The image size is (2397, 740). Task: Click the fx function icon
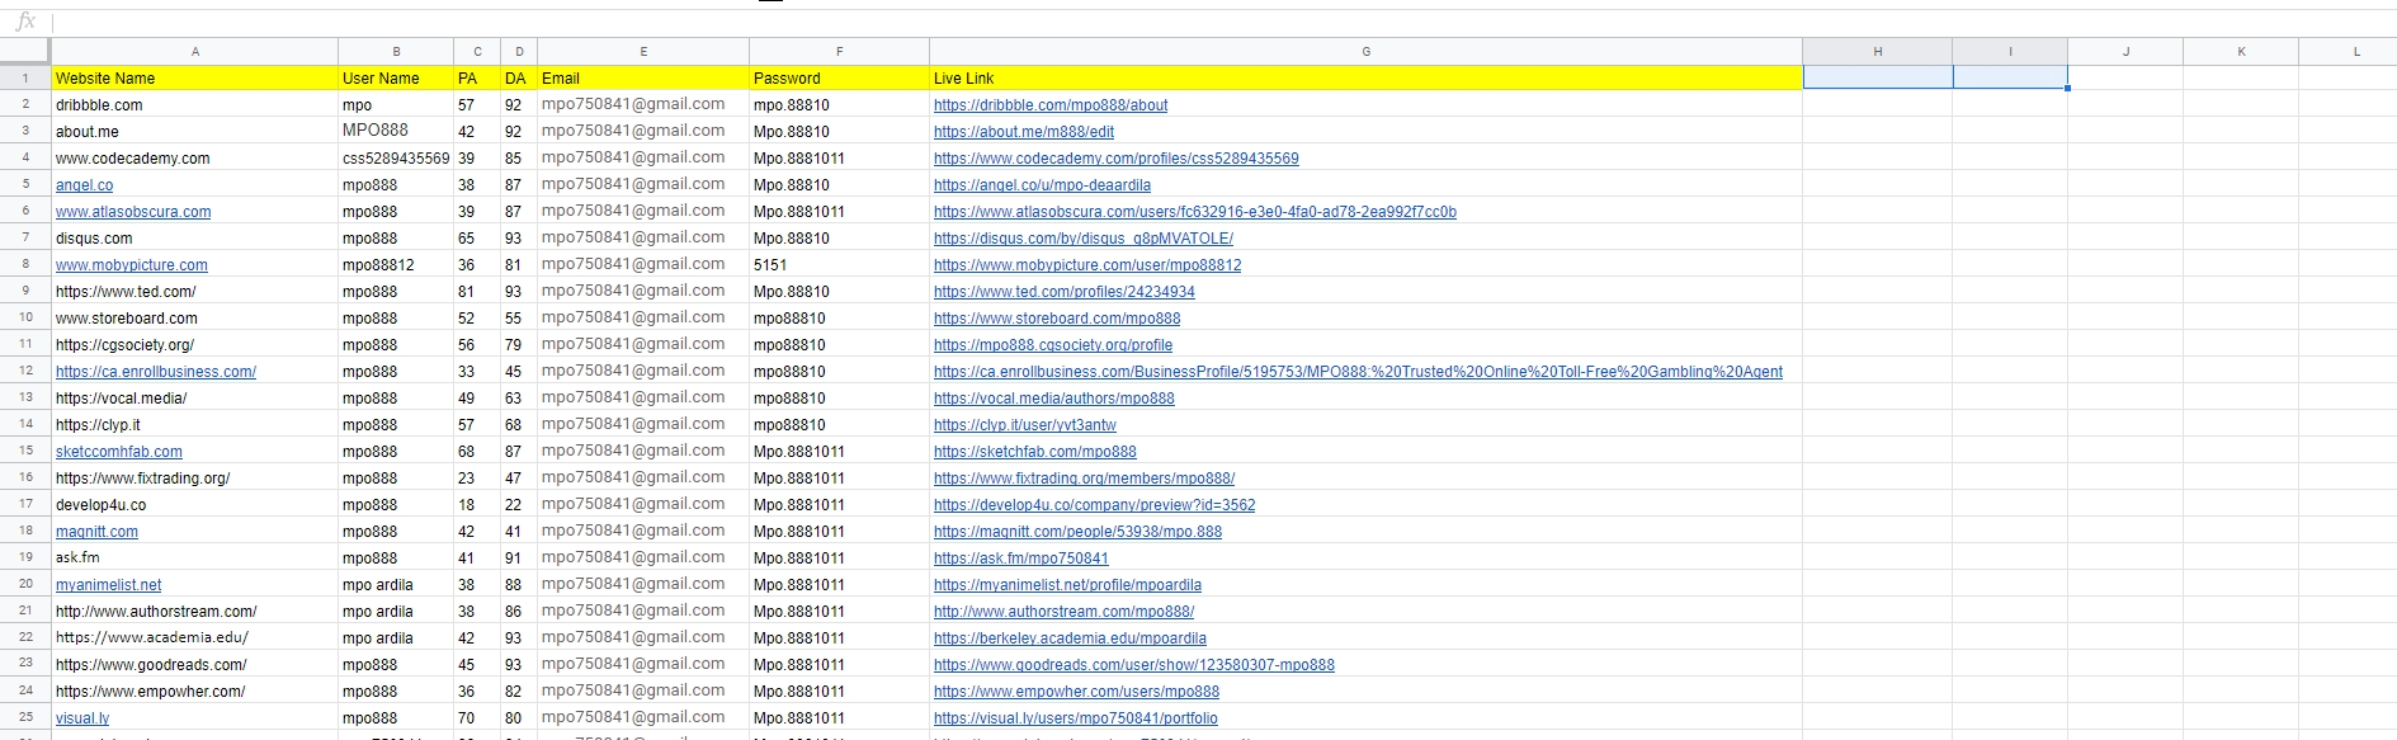(26, 21)
